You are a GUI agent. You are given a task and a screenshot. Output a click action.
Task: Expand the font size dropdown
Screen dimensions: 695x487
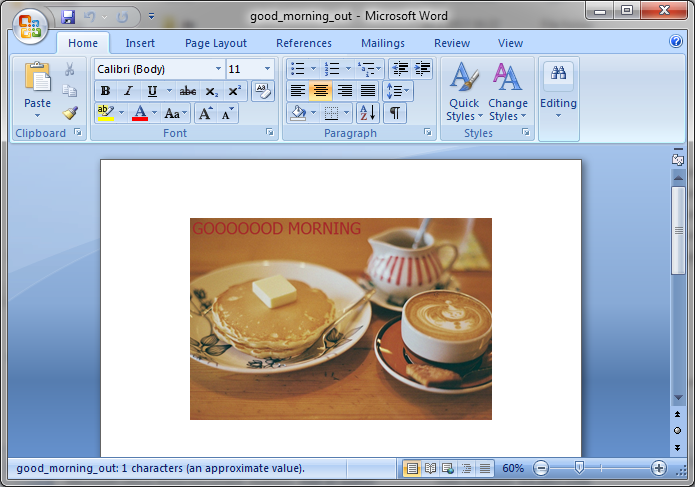point(267,69)
